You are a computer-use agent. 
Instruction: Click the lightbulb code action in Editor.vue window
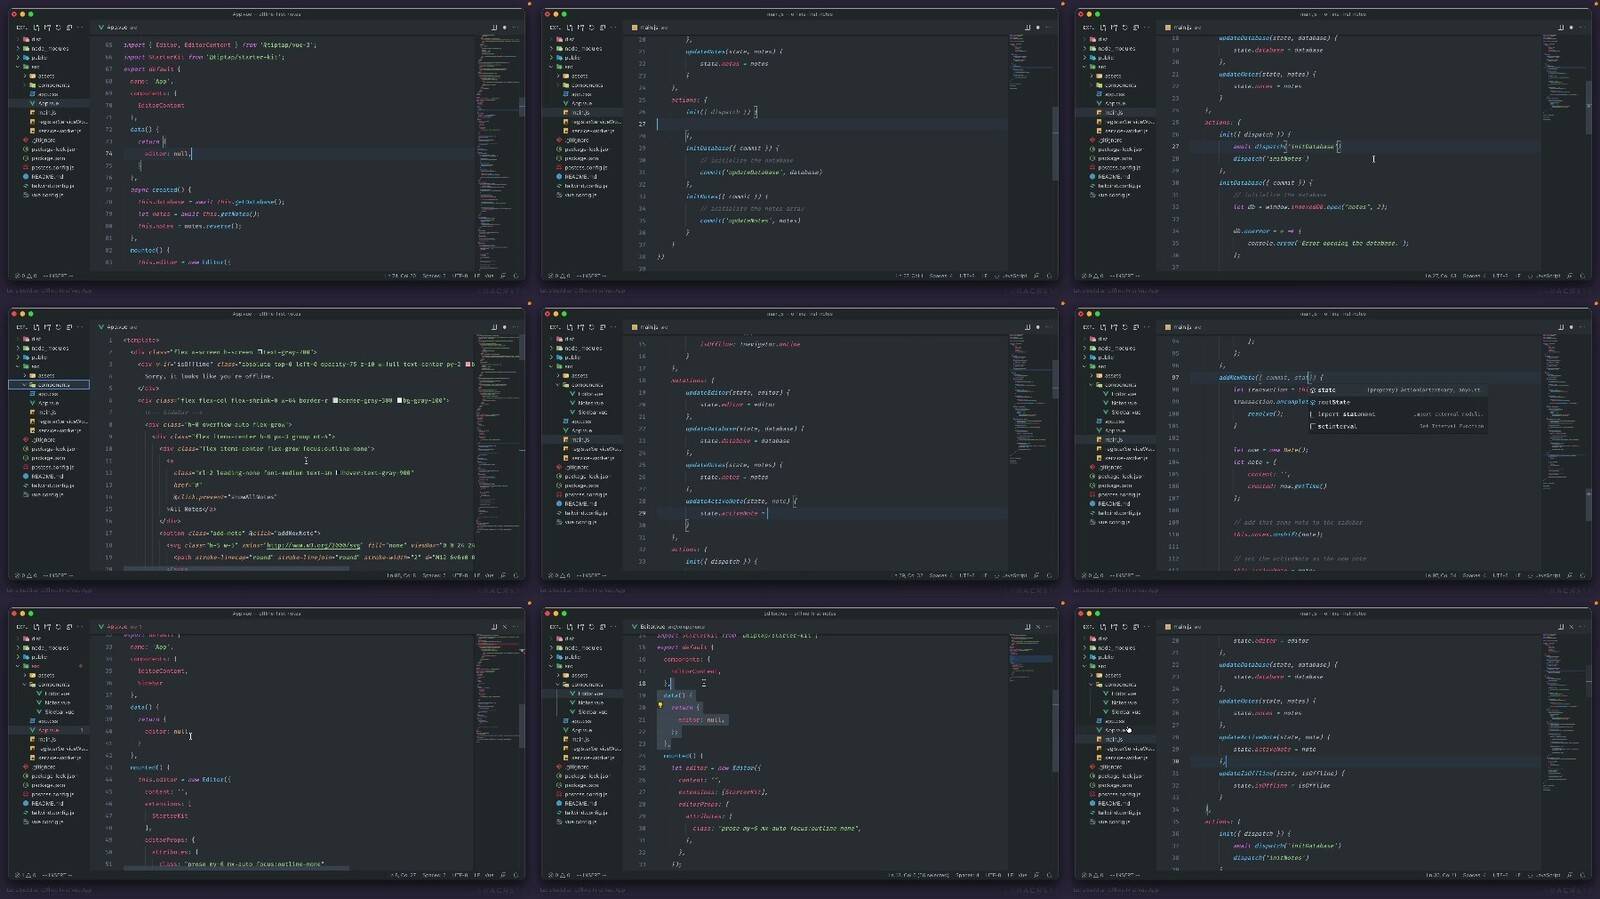tap(660, 705)
